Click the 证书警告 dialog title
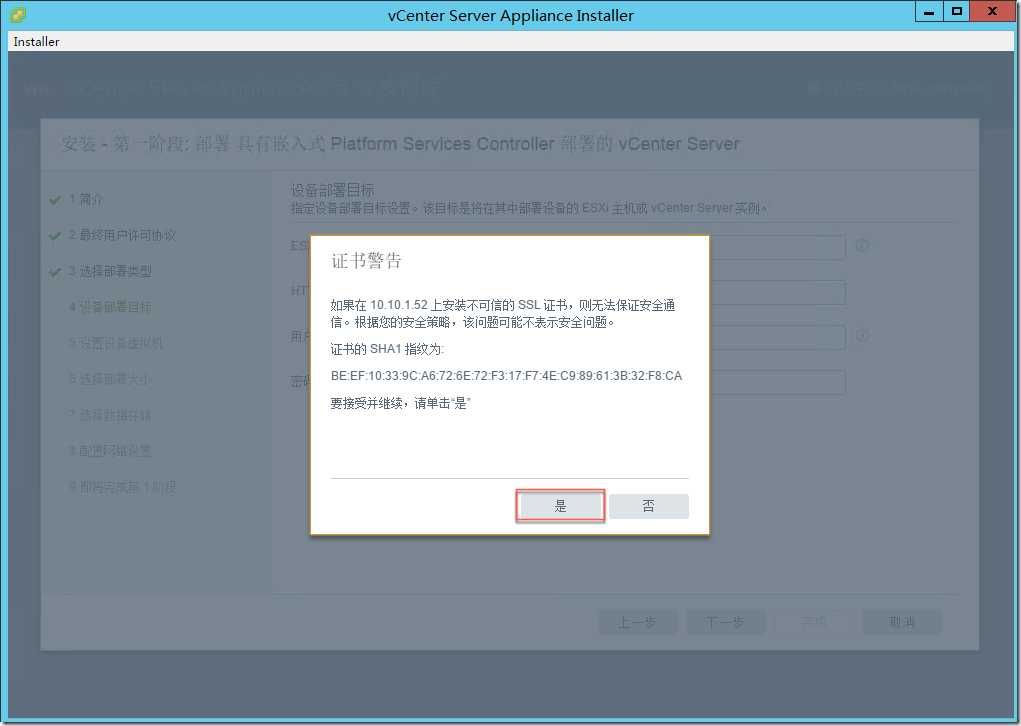This screenshot has width=1021, height=726. coord(366,261)
